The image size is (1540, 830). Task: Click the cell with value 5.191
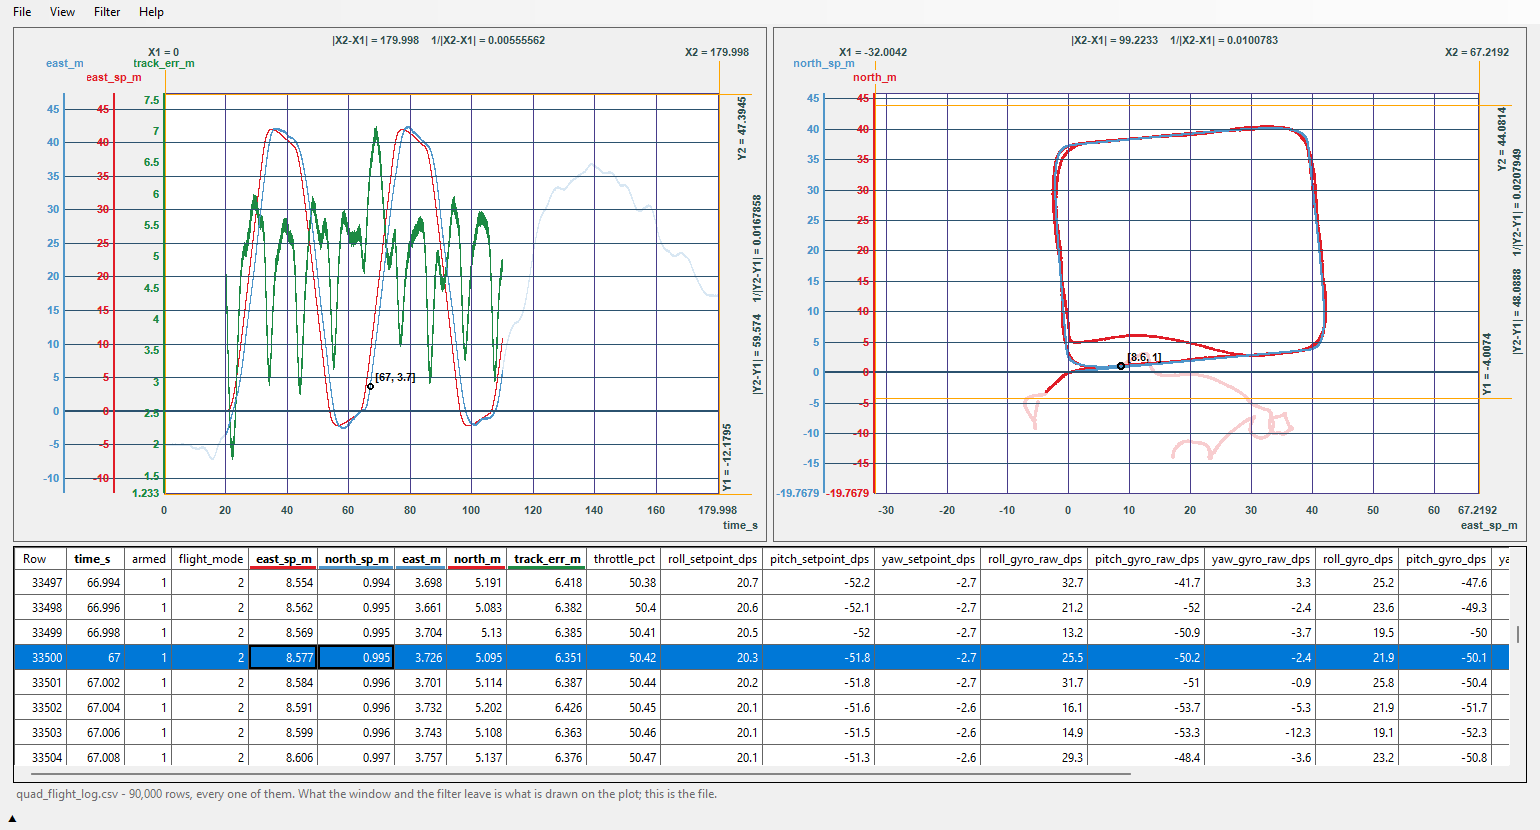click(x=476, y=583)
